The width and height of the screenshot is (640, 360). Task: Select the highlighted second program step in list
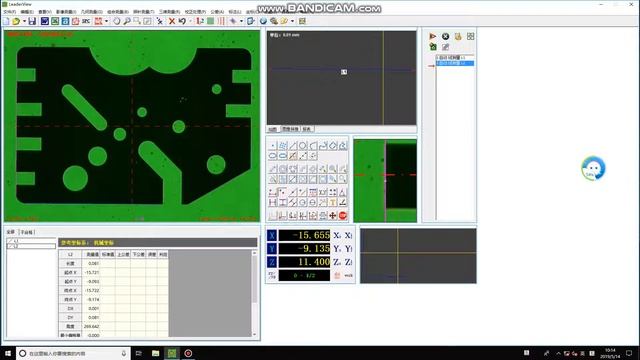pos(455,63)
